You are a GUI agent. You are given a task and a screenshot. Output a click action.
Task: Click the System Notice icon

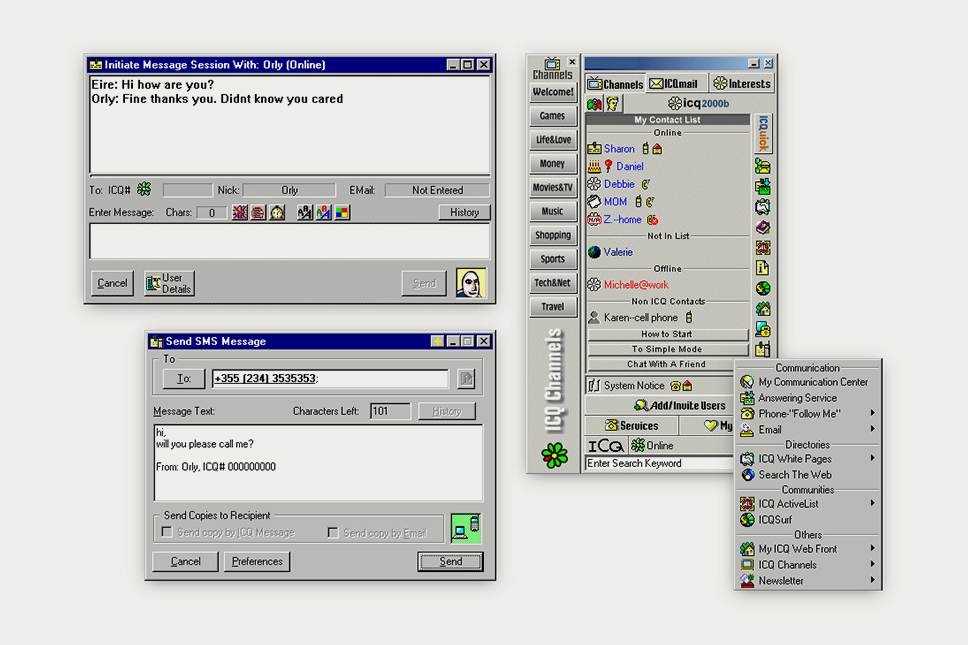pyautogui.click(x=594, y=386)
